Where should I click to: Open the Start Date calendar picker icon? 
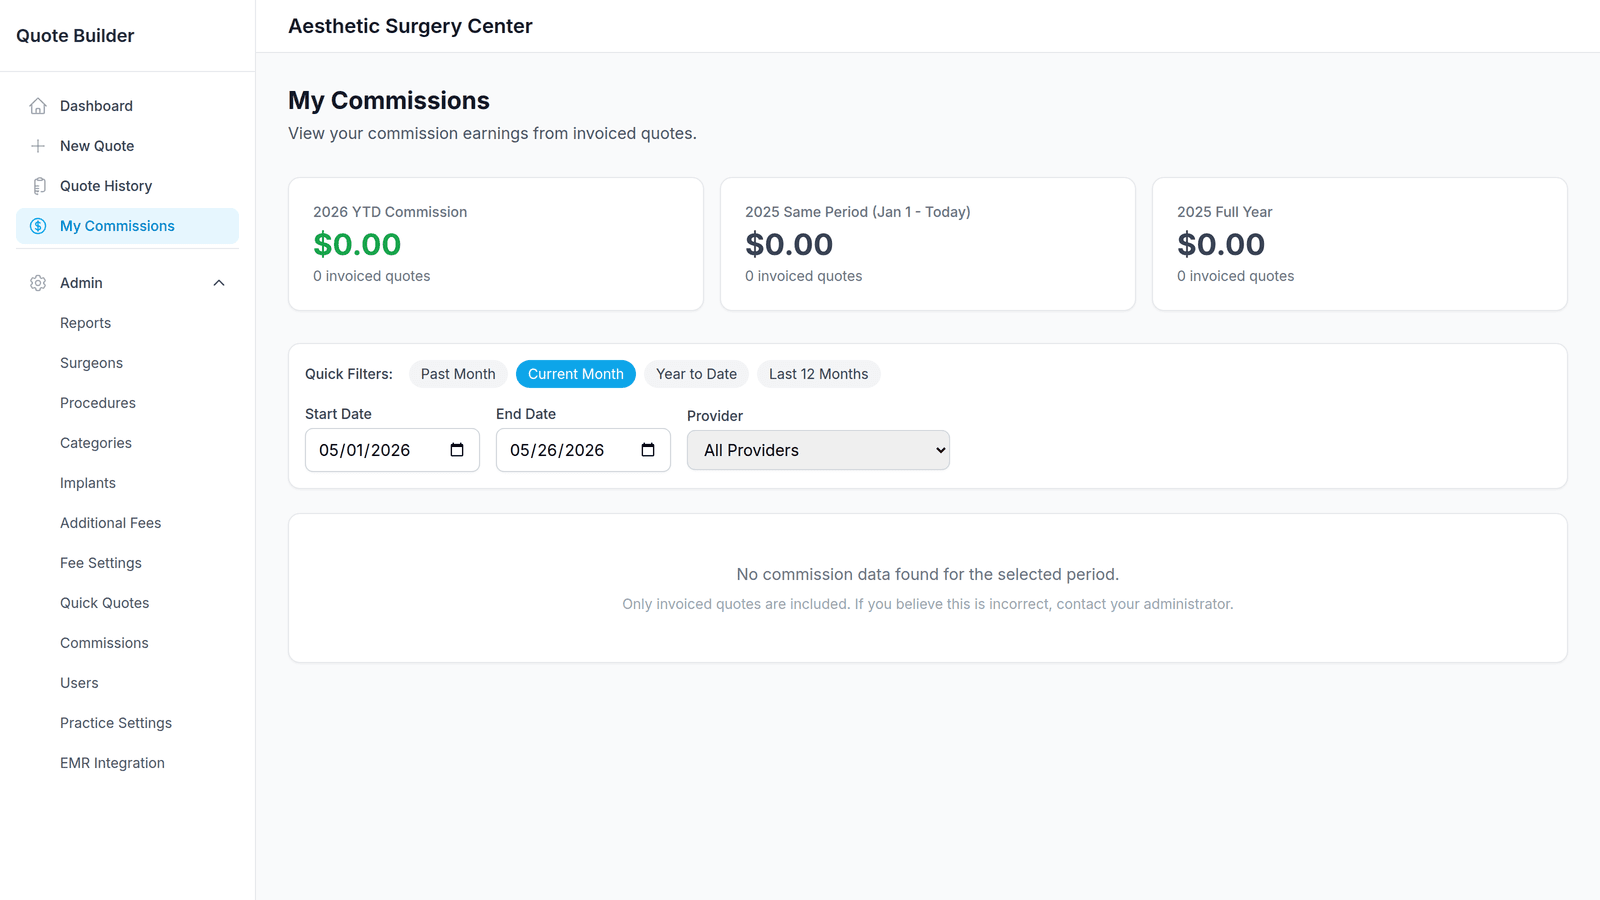pos(457,450)
